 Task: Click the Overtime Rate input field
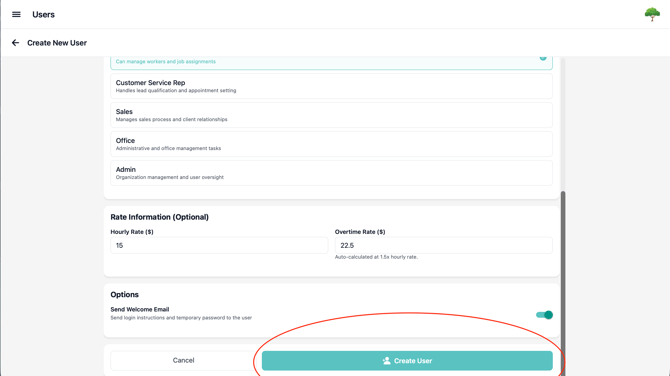(x=444, y=245)
